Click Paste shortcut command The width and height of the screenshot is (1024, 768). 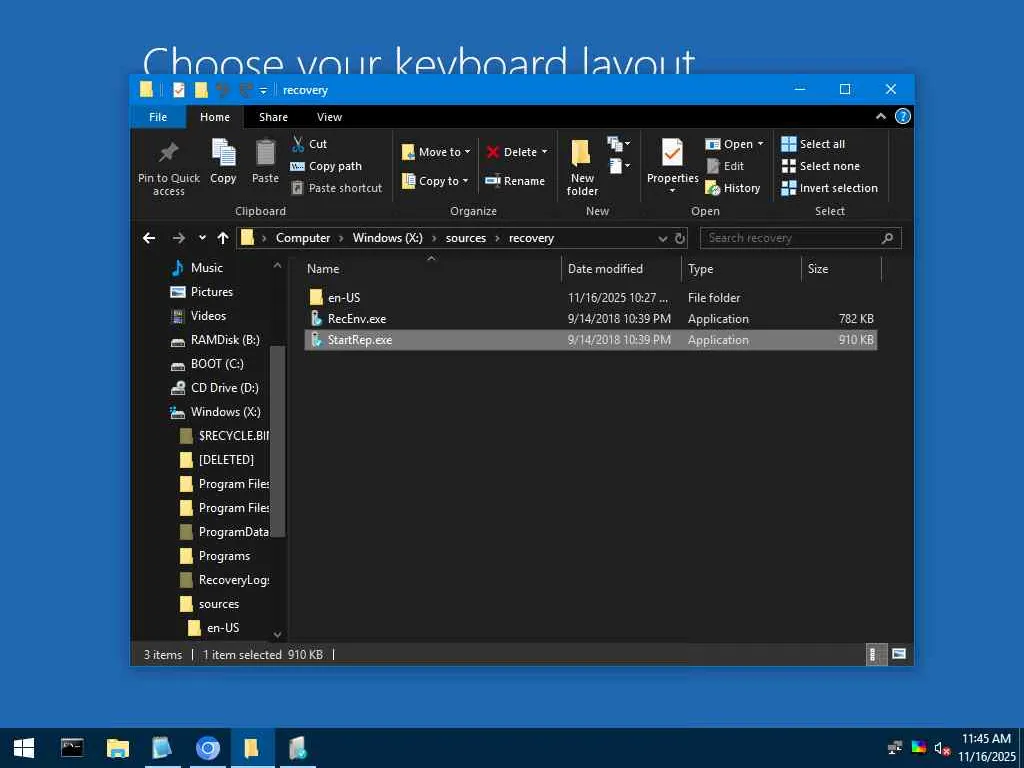(337, 188)
